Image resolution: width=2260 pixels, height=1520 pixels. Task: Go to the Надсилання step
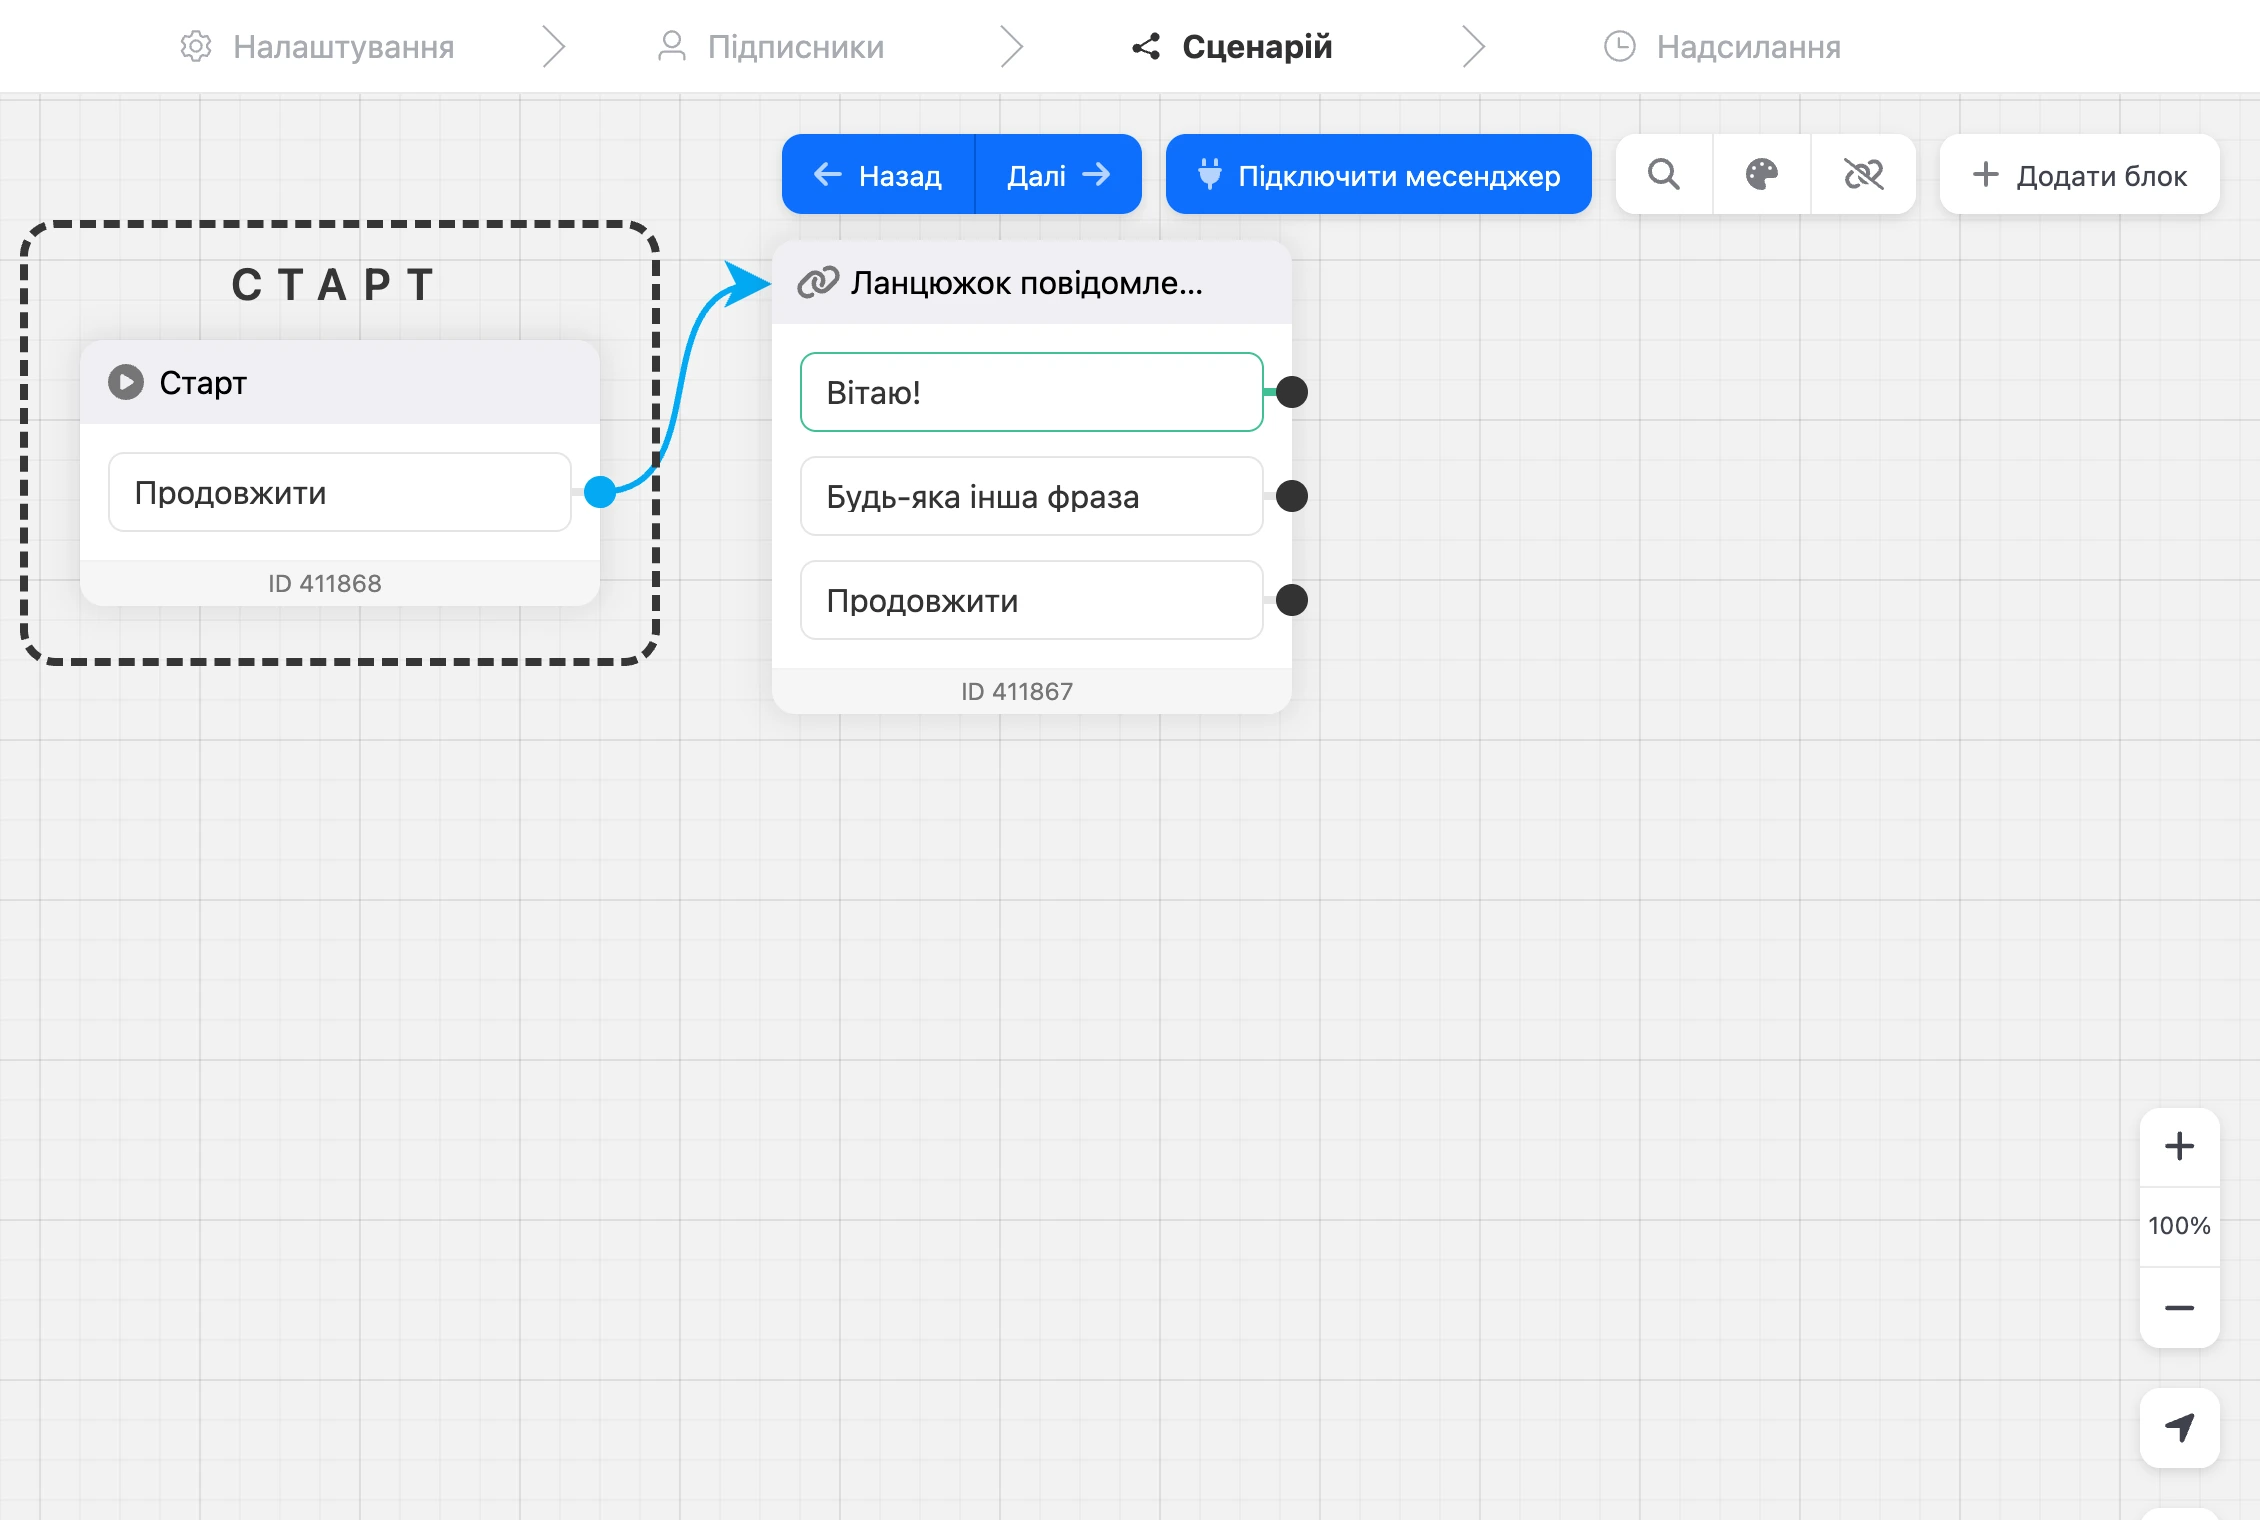click(x=1722, y=46)
